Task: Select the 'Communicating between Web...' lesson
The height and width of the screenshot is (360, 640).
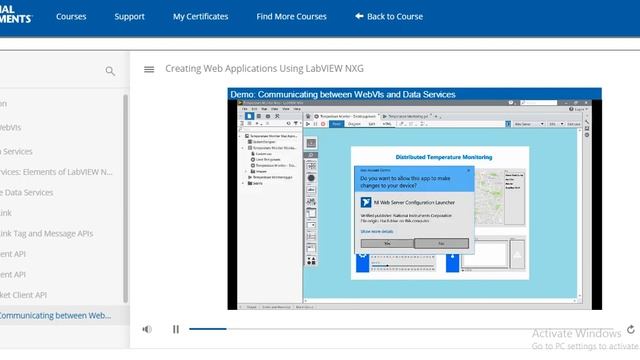Action: tap(55, 316)
